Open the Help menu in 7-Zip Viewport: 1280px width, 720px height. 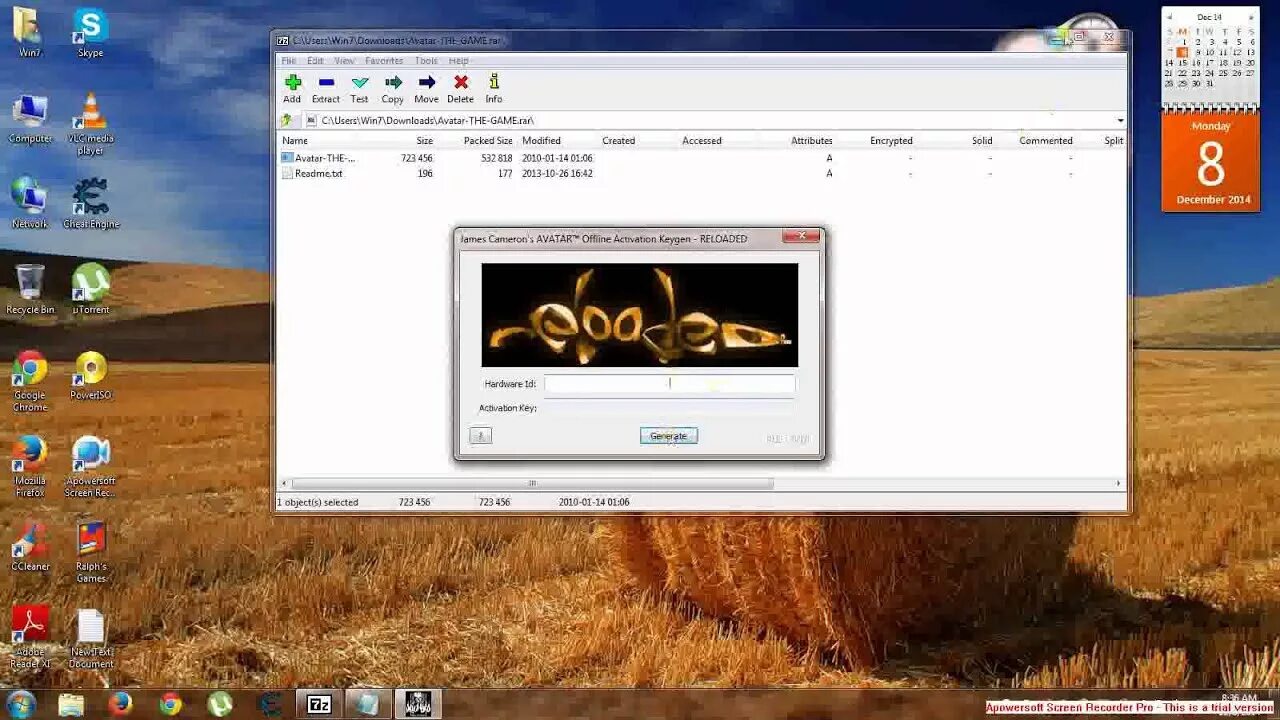point(458,61)
